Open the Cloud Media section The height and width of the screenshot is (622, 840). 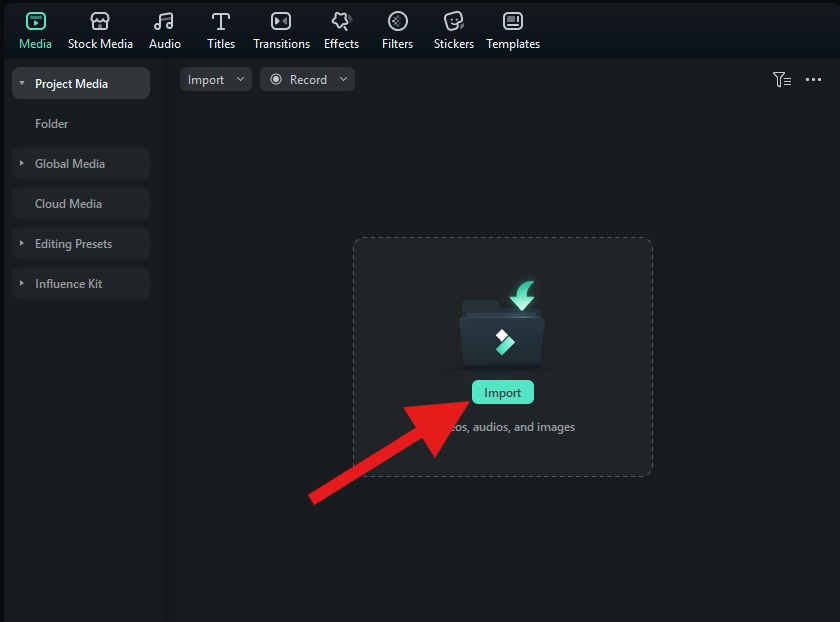point(81,204)
